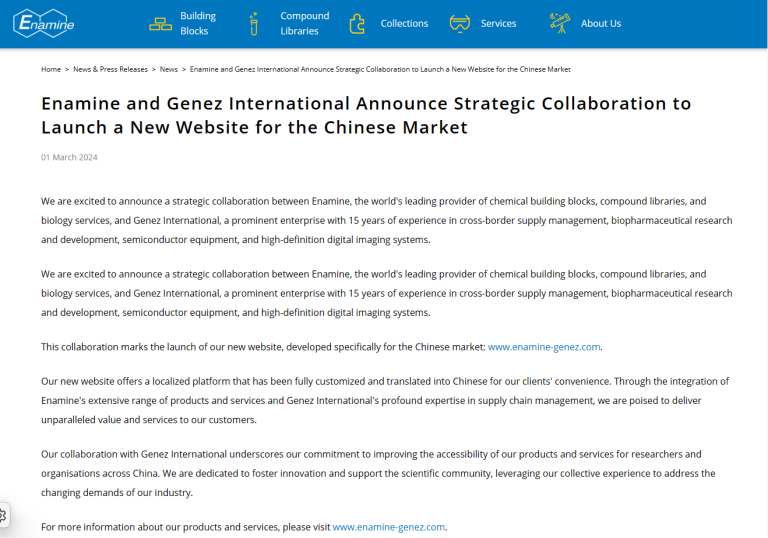The height and width of the screenshot is (538, 768).
Task: Open the Building Blocks menu
Action: click(198, 24)
